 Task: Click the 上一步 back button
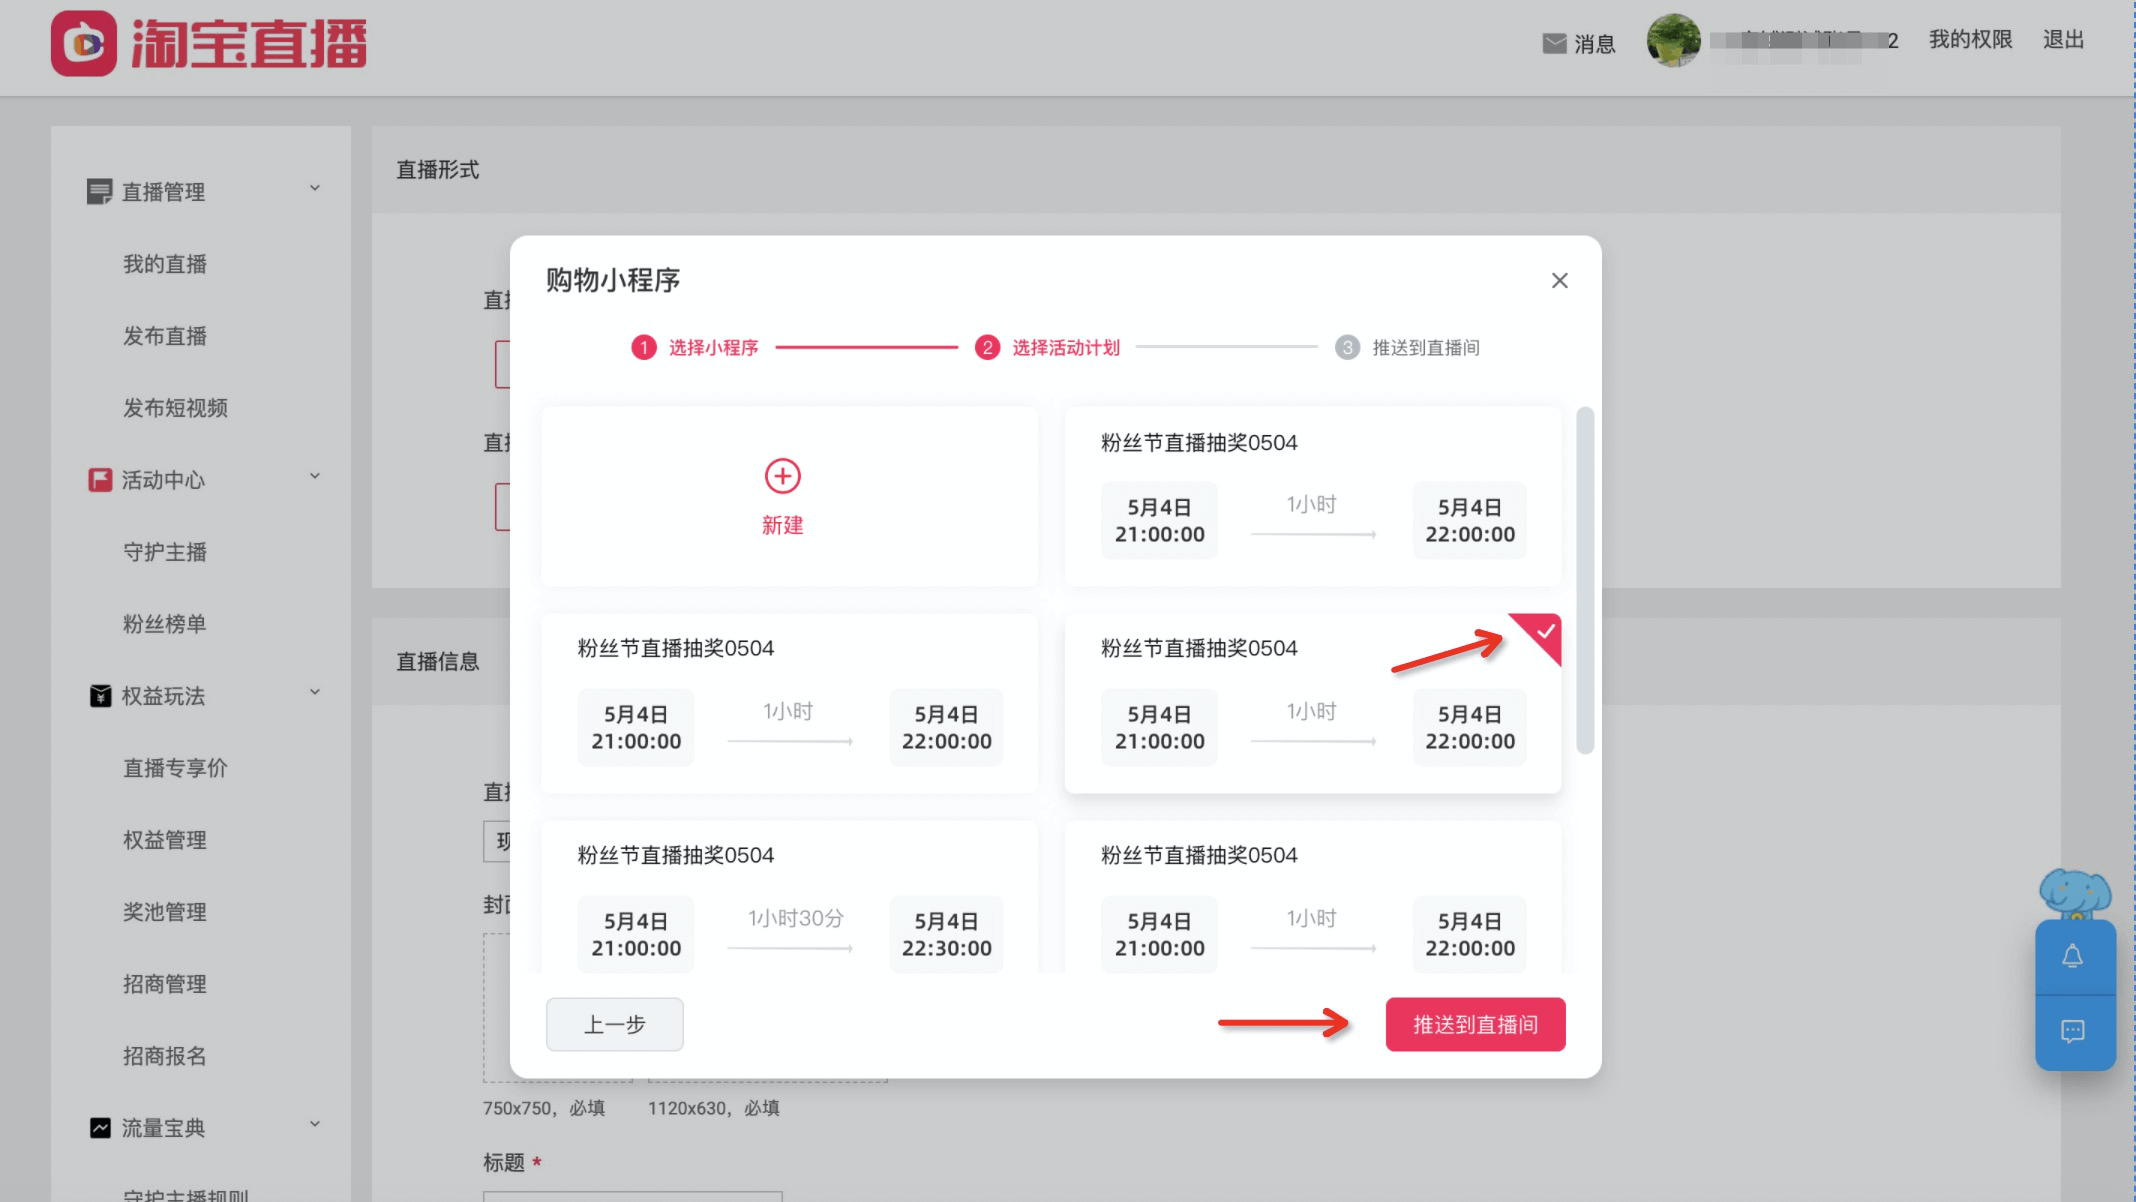(x=614, y=1024)
